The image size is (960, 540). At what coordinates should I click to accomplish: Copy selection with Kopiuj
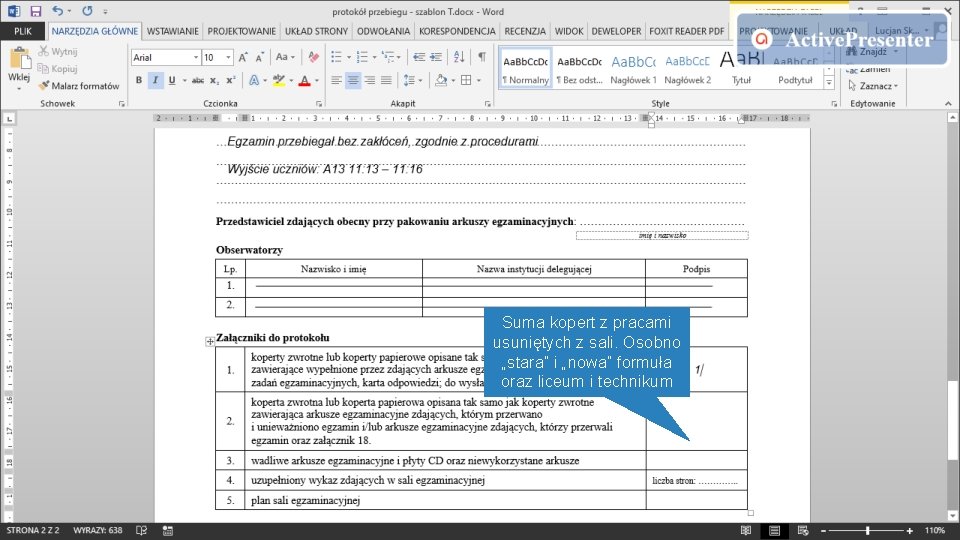(x=58, y=69)
